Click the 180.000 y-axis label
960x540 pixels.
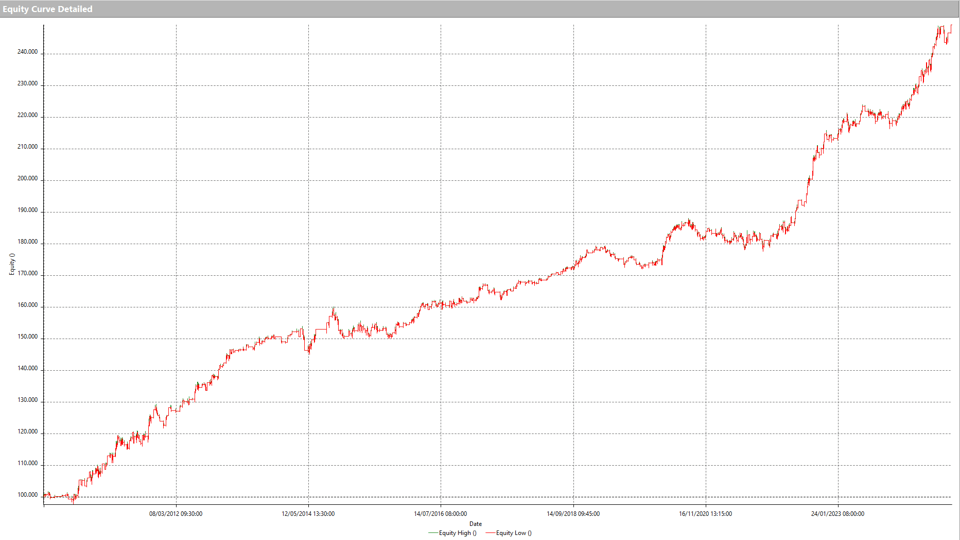[27, 243]
